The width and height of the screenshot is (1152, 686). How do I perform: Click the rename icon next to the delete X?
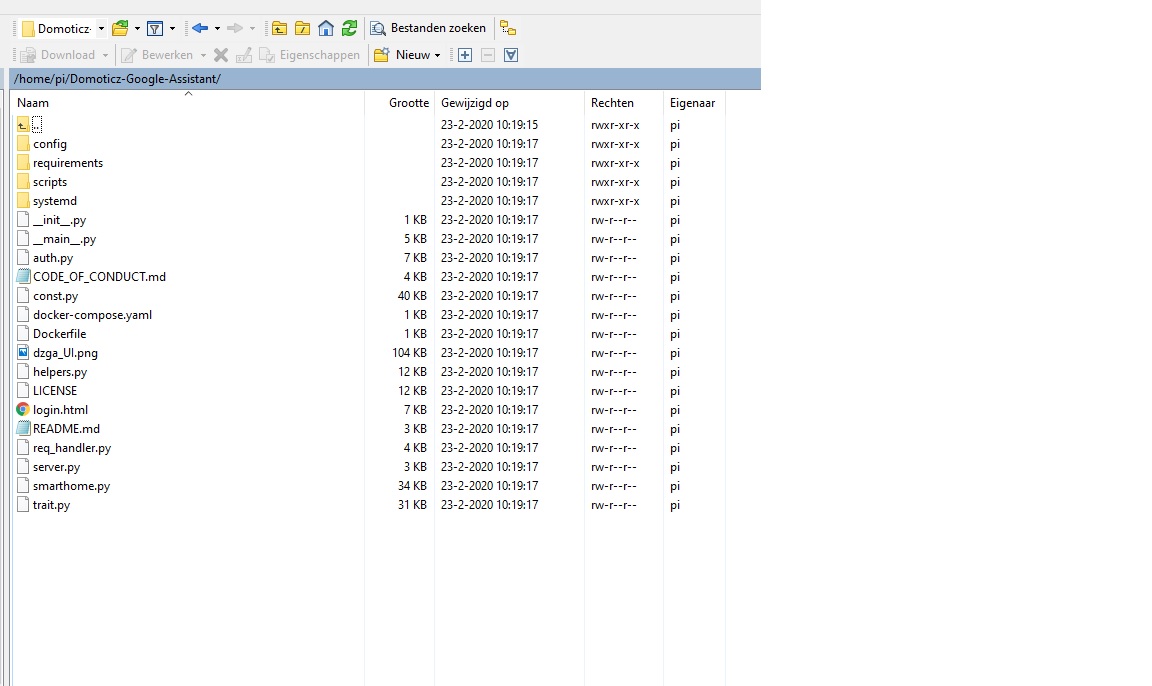coord(244,55)
